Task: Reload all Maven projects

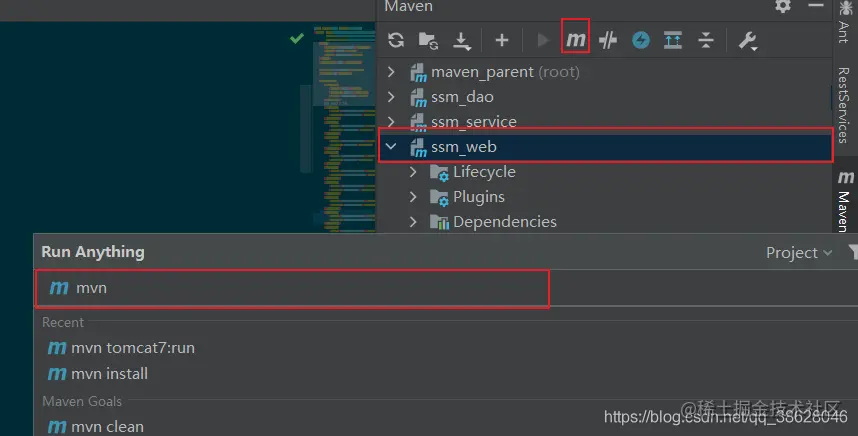Action: coord(396,40)
